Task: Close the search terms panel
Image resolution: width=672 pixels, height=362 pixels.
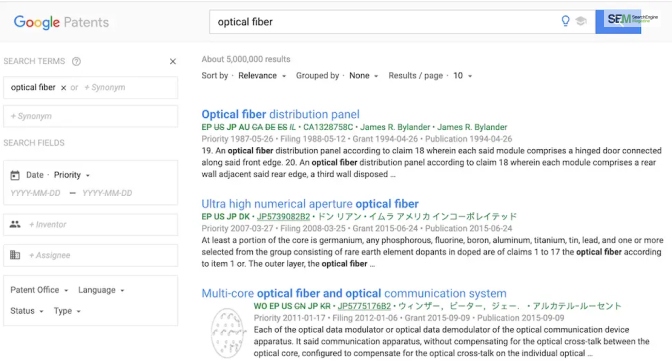Action: click(173, 61)
